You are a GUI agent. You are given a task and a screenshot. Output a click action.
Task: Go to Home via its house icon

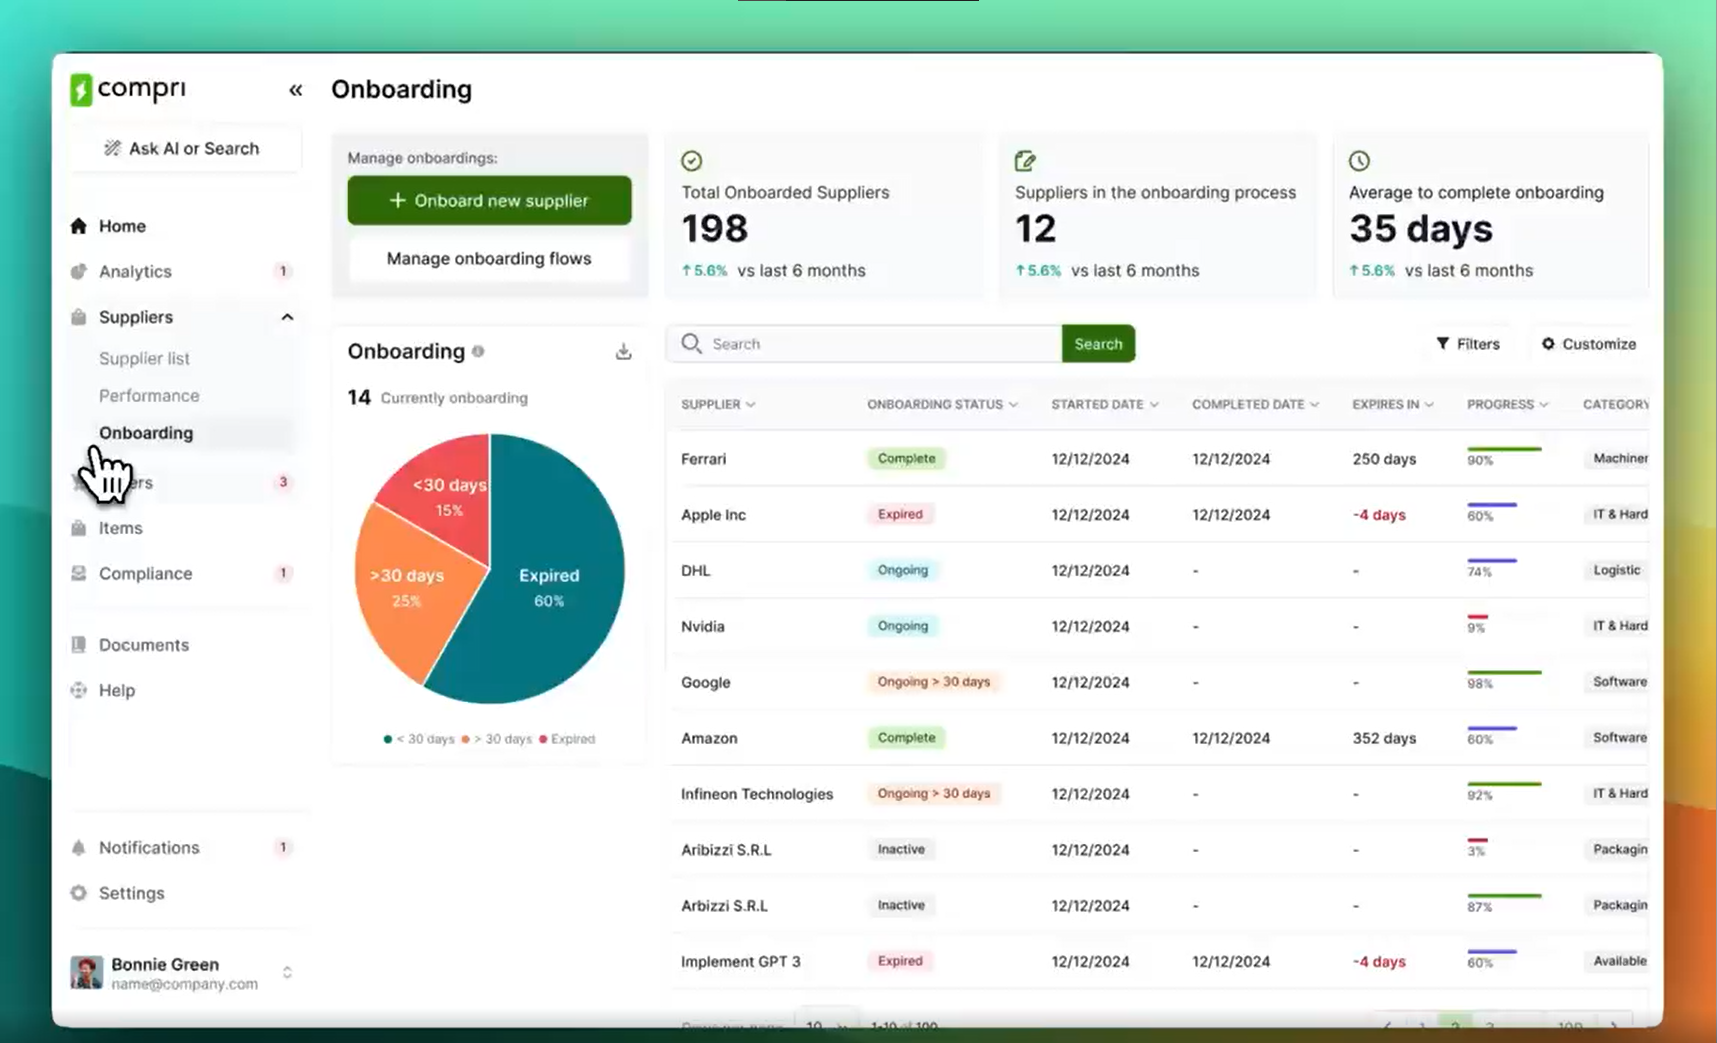coord(79,226)
